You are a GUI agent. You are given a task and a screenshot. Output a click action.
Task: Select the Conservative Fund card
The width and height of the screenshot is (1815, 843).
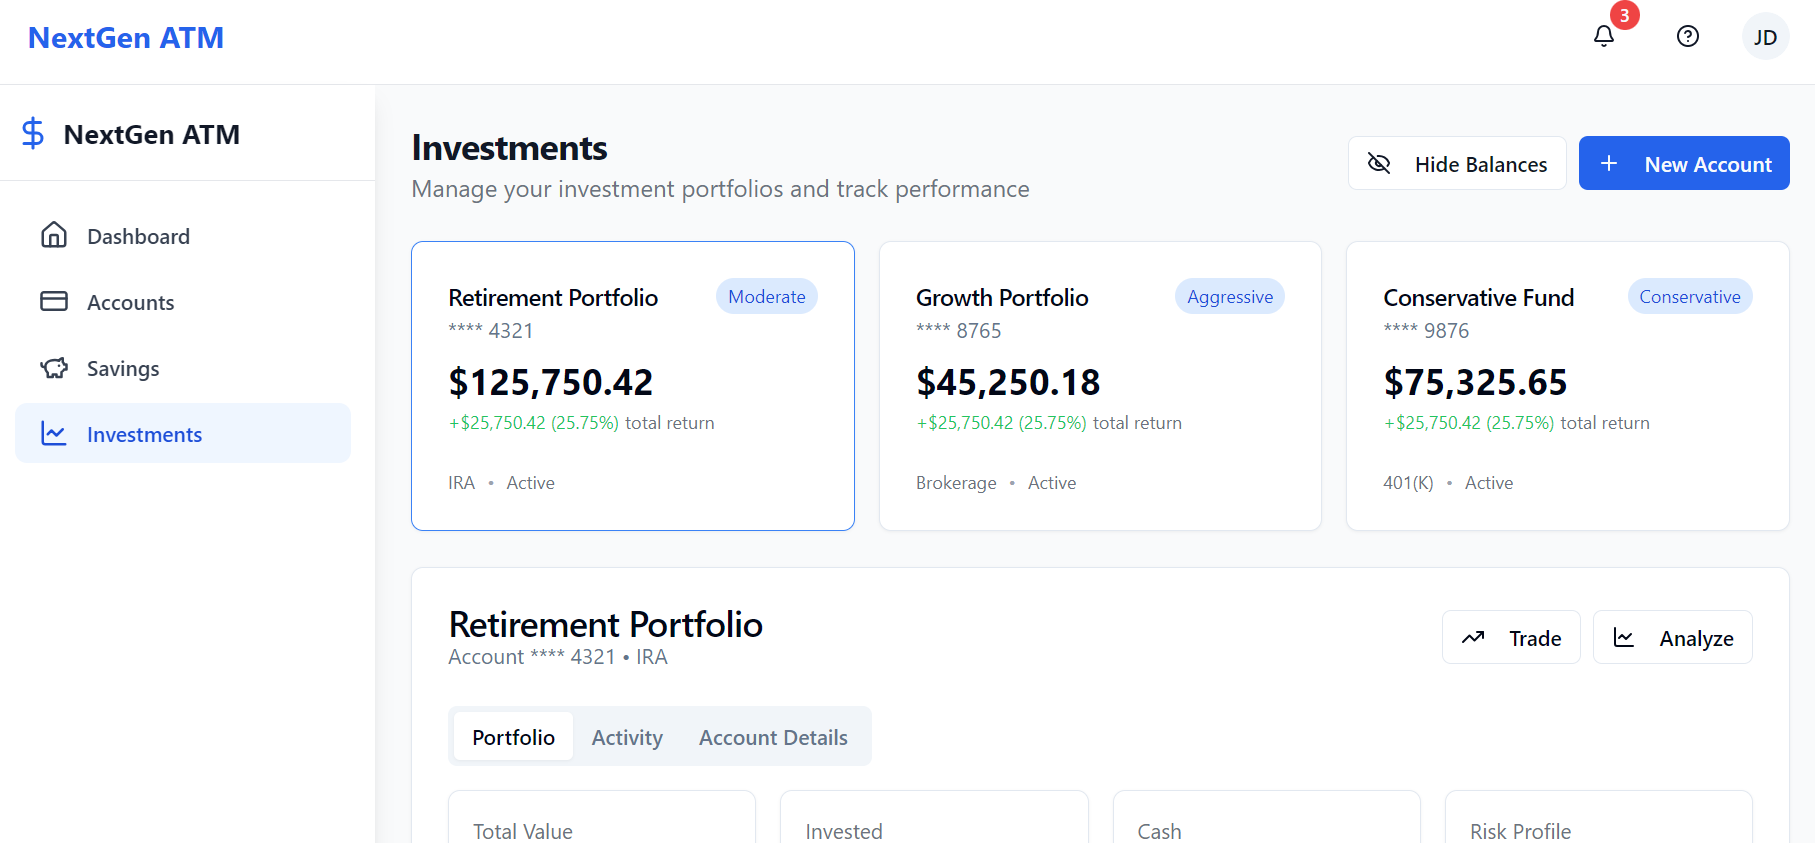1567,386
